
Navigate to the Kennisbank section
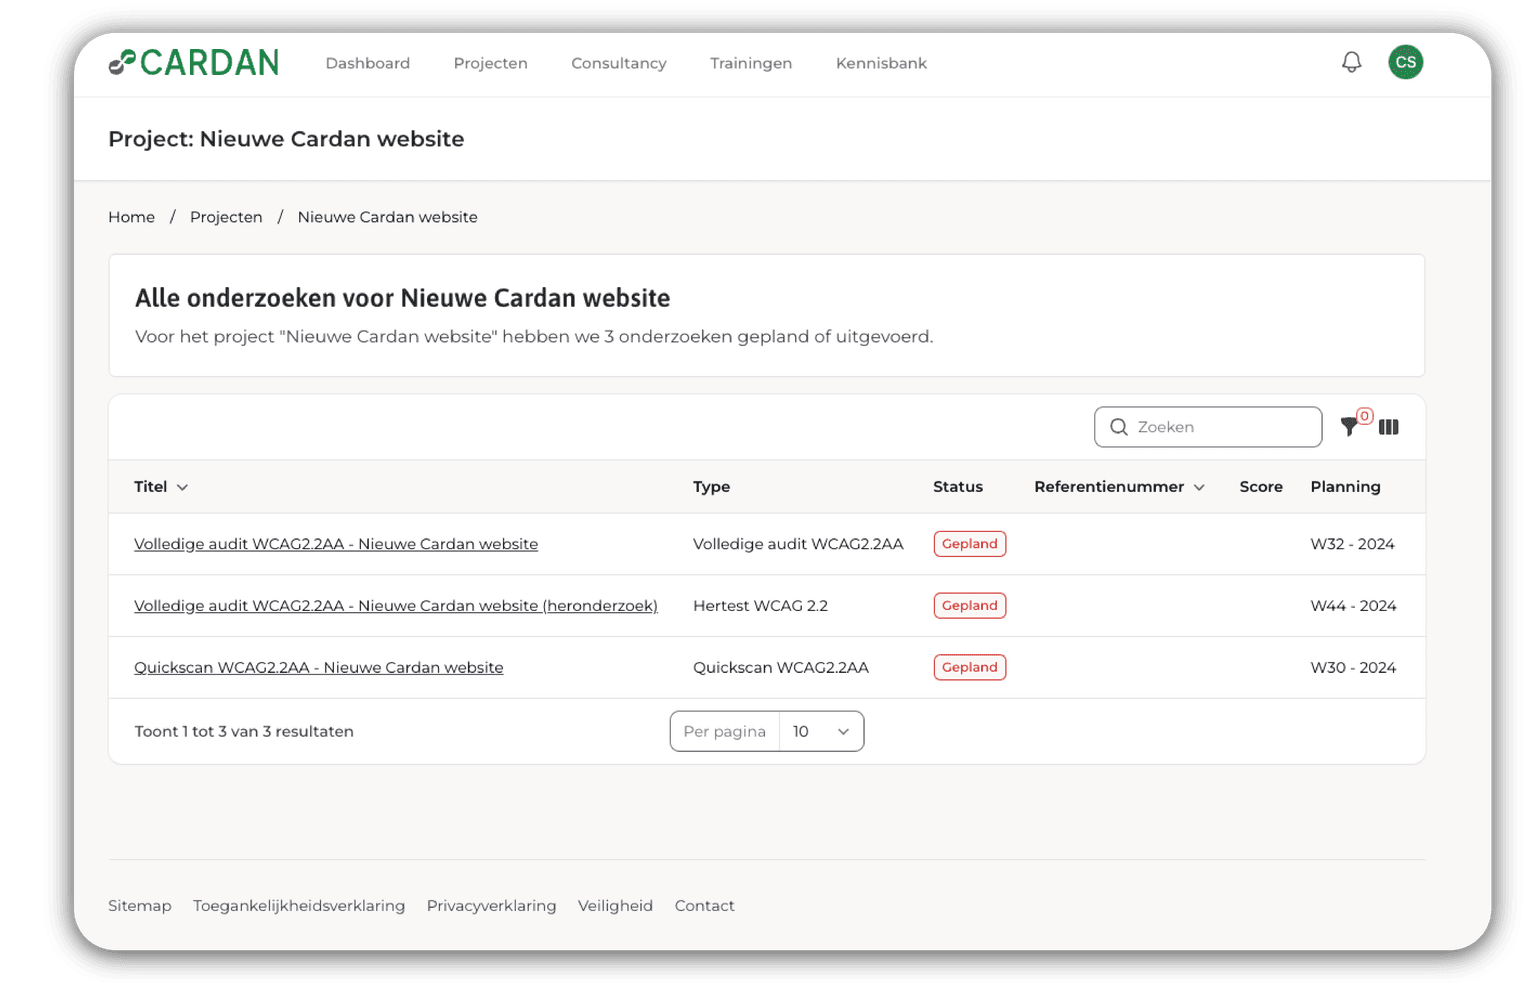[x=880, y=63]
